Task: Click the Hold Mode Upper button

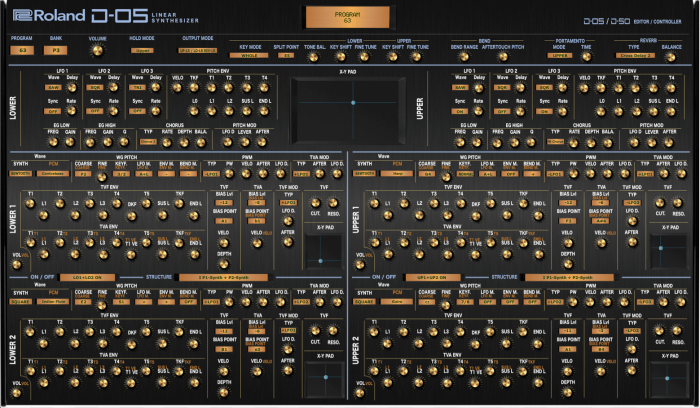Action: [x=142, y=50]
